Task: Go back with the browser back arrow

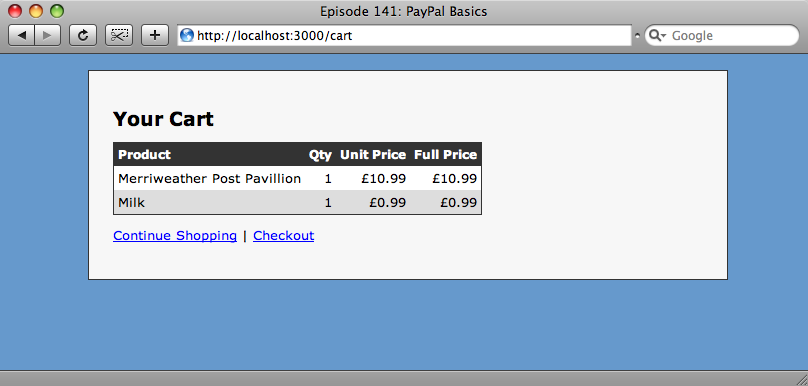Action: click(22, 35)
